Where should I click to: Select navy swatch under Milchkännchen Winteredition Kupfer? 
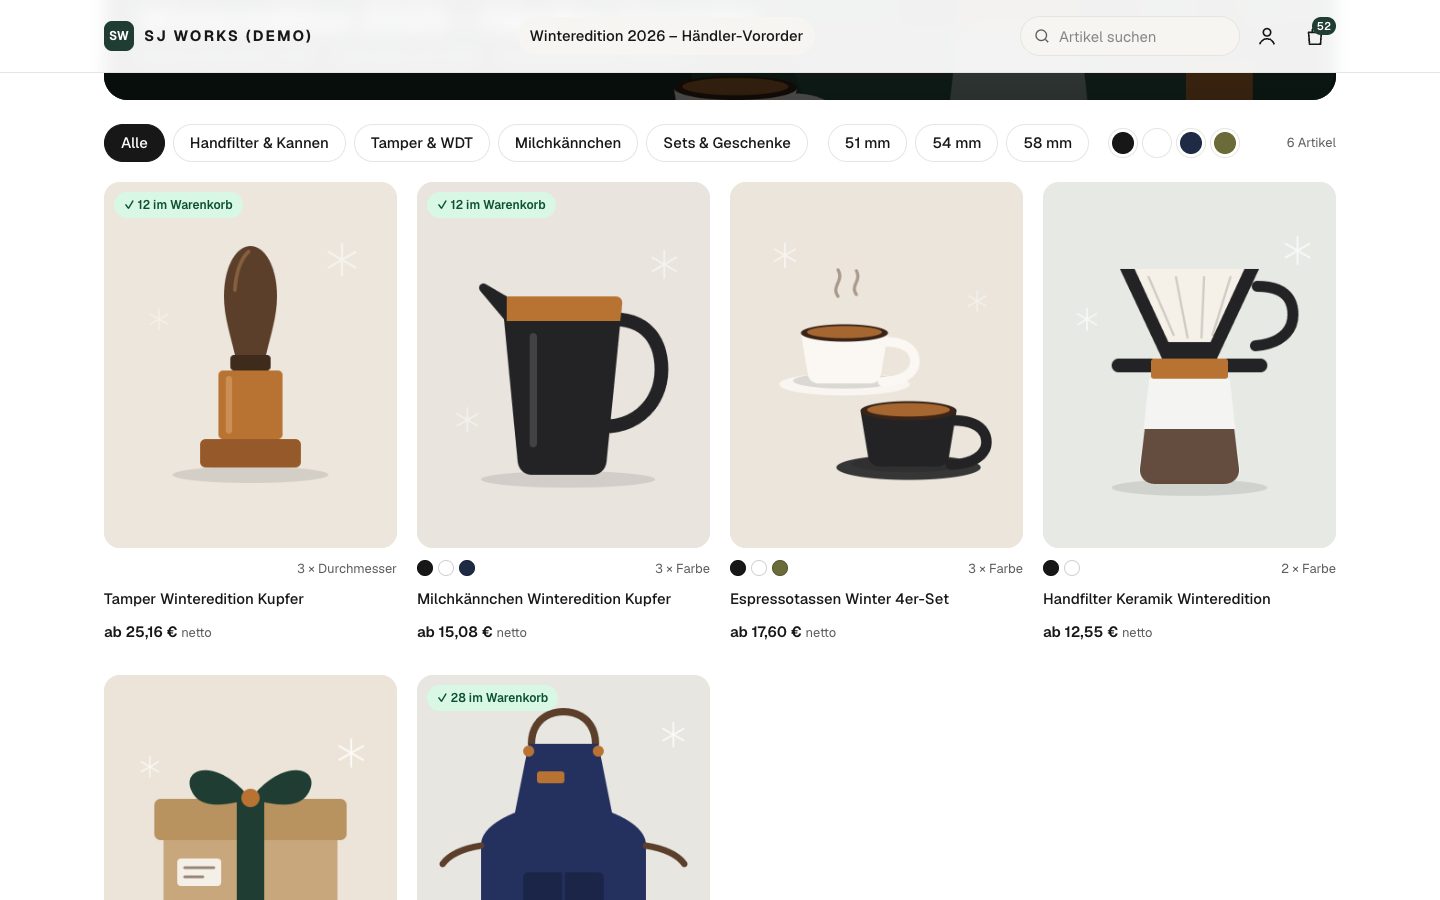click(x=467, y=568)
